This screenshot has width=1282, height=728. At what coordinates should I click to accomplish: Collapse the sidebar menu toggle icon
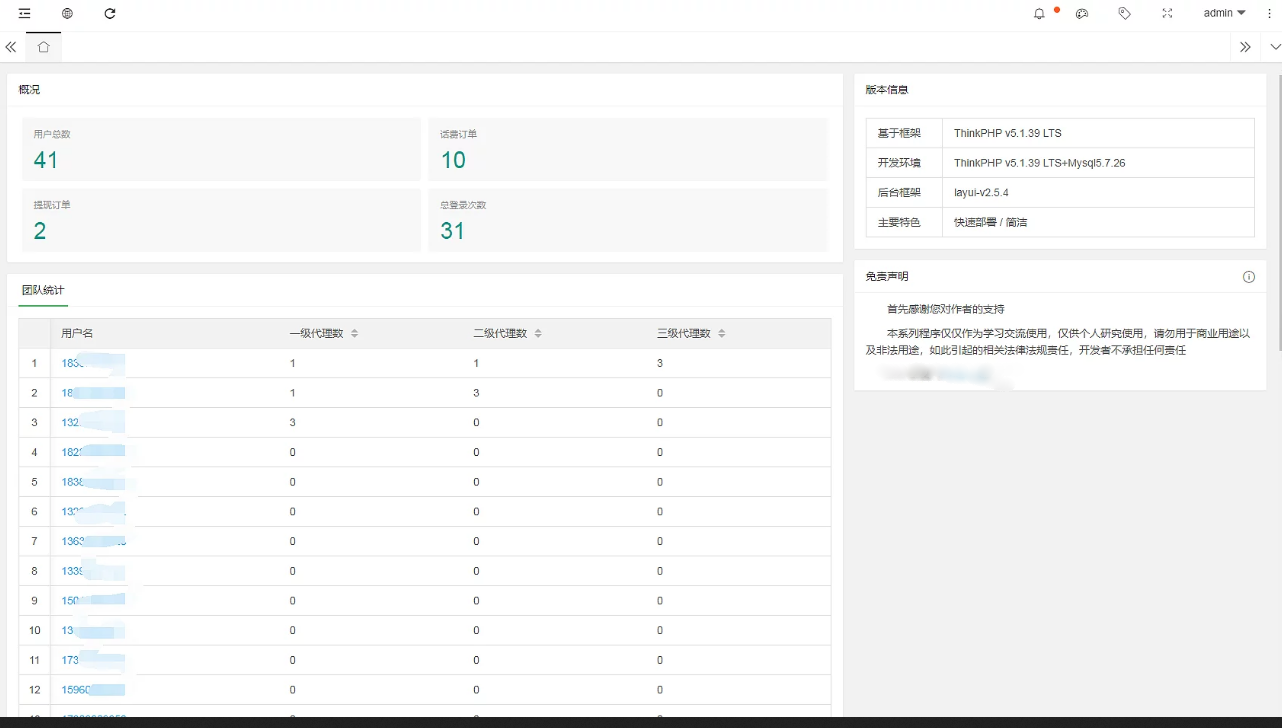24,14
